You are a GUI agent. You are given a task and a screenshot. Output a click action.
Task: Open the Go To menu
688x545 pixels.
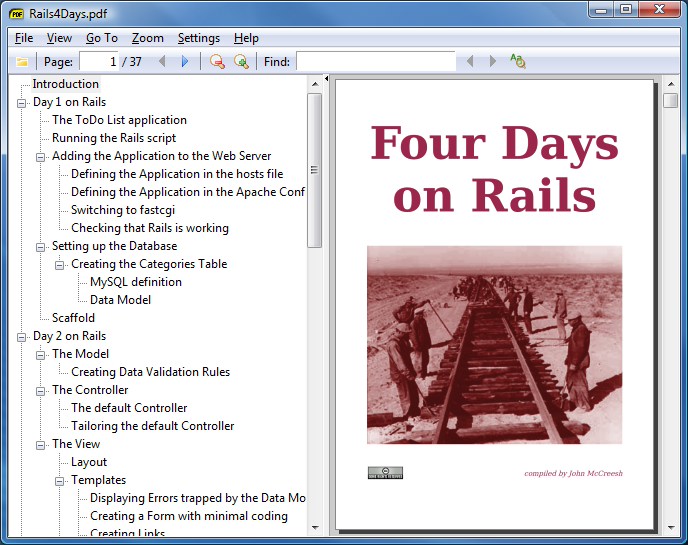102,38
